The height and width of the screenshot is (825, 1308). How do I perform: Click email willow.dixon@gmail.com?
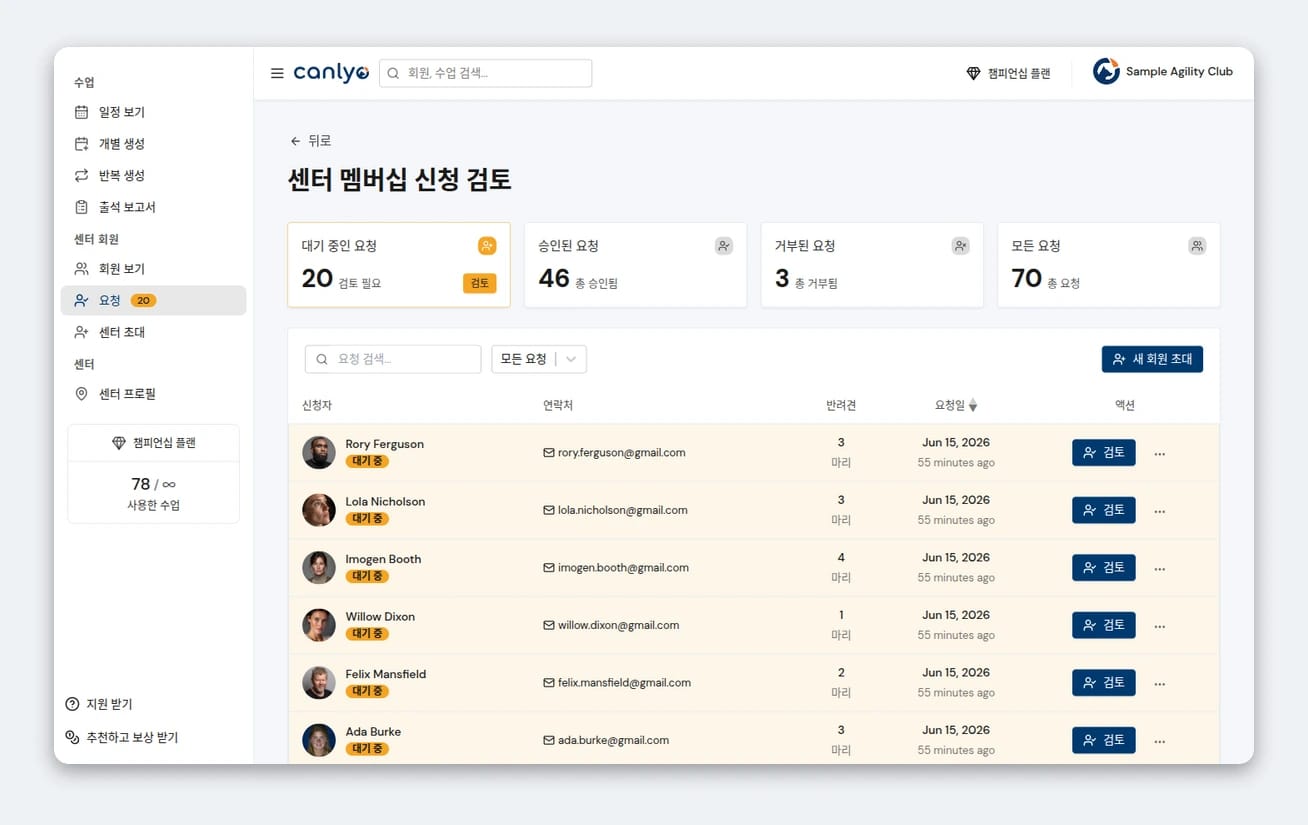click(x=618, y=625)
